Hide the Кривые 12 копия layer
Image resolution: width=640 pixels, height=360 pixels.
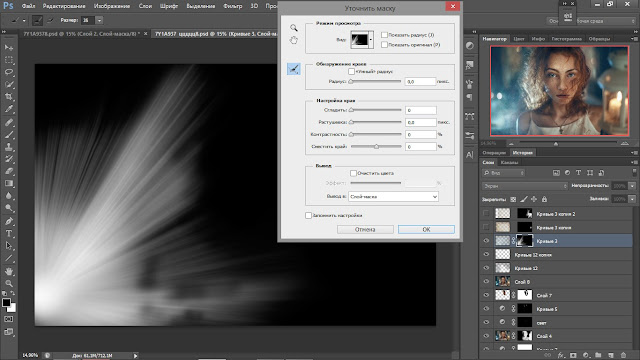tap(486, 254)
